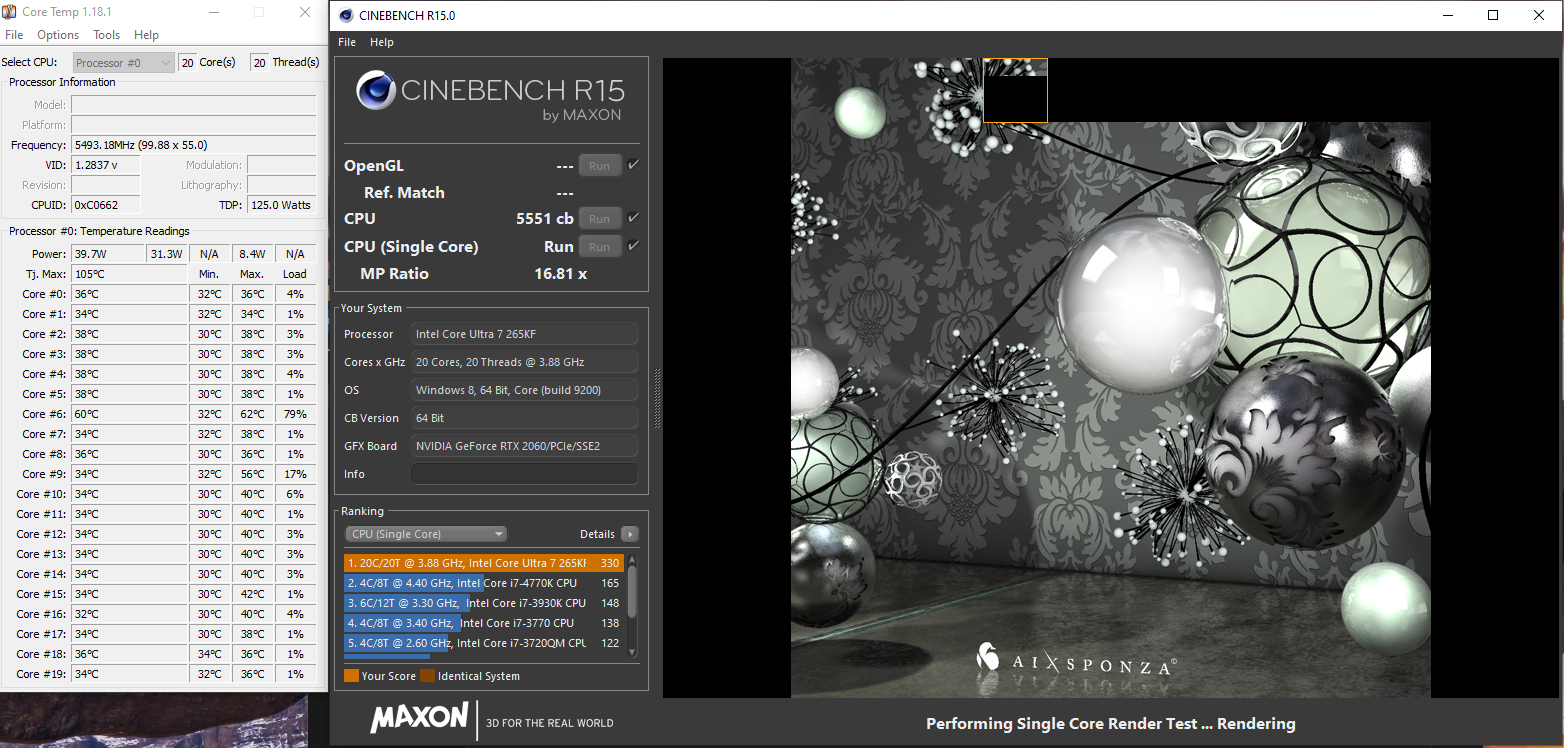
Task: Open the CPU (Single Core) ranking dropdown
Action: (426, 534)
